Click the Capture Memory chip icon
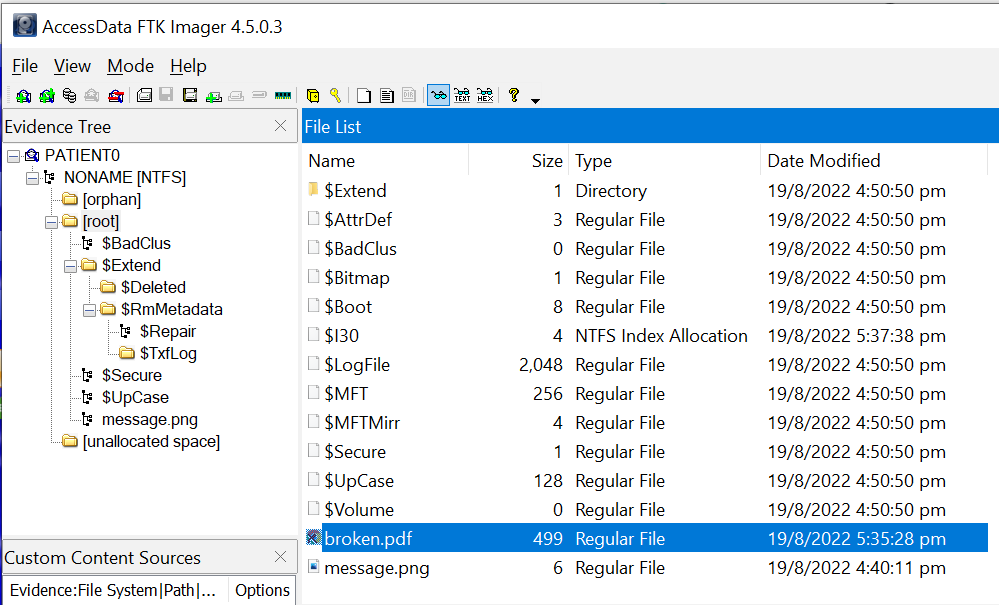This screenshot has width=999, height=605. coord(282,96)
